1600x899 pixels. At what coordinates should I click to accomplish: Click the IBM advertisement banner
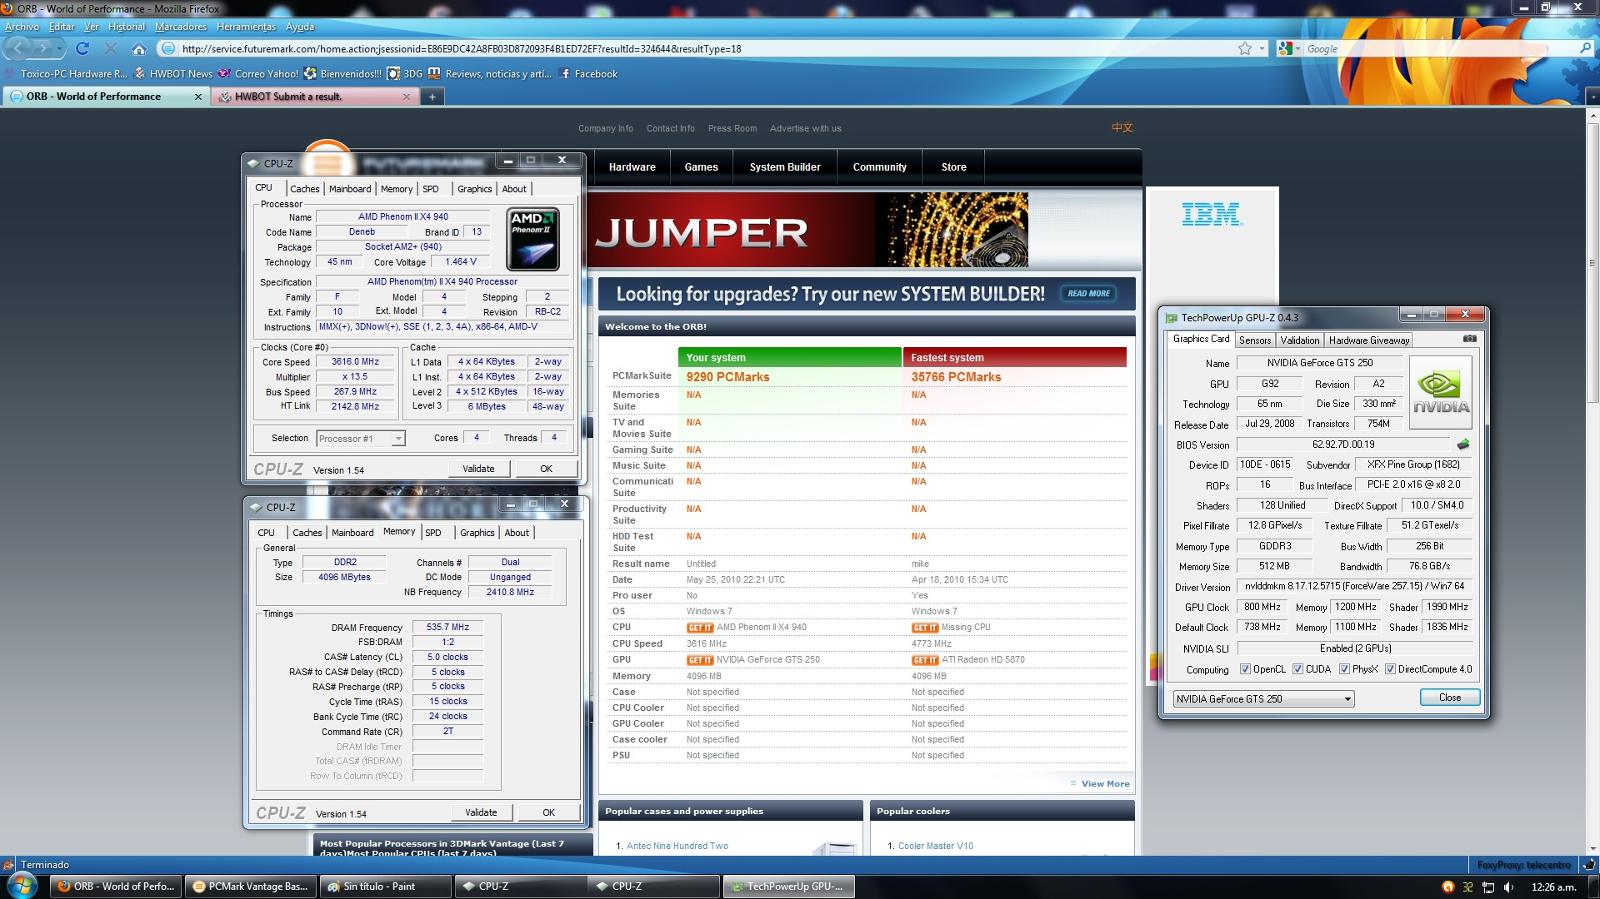click(x=1212, y=245)
